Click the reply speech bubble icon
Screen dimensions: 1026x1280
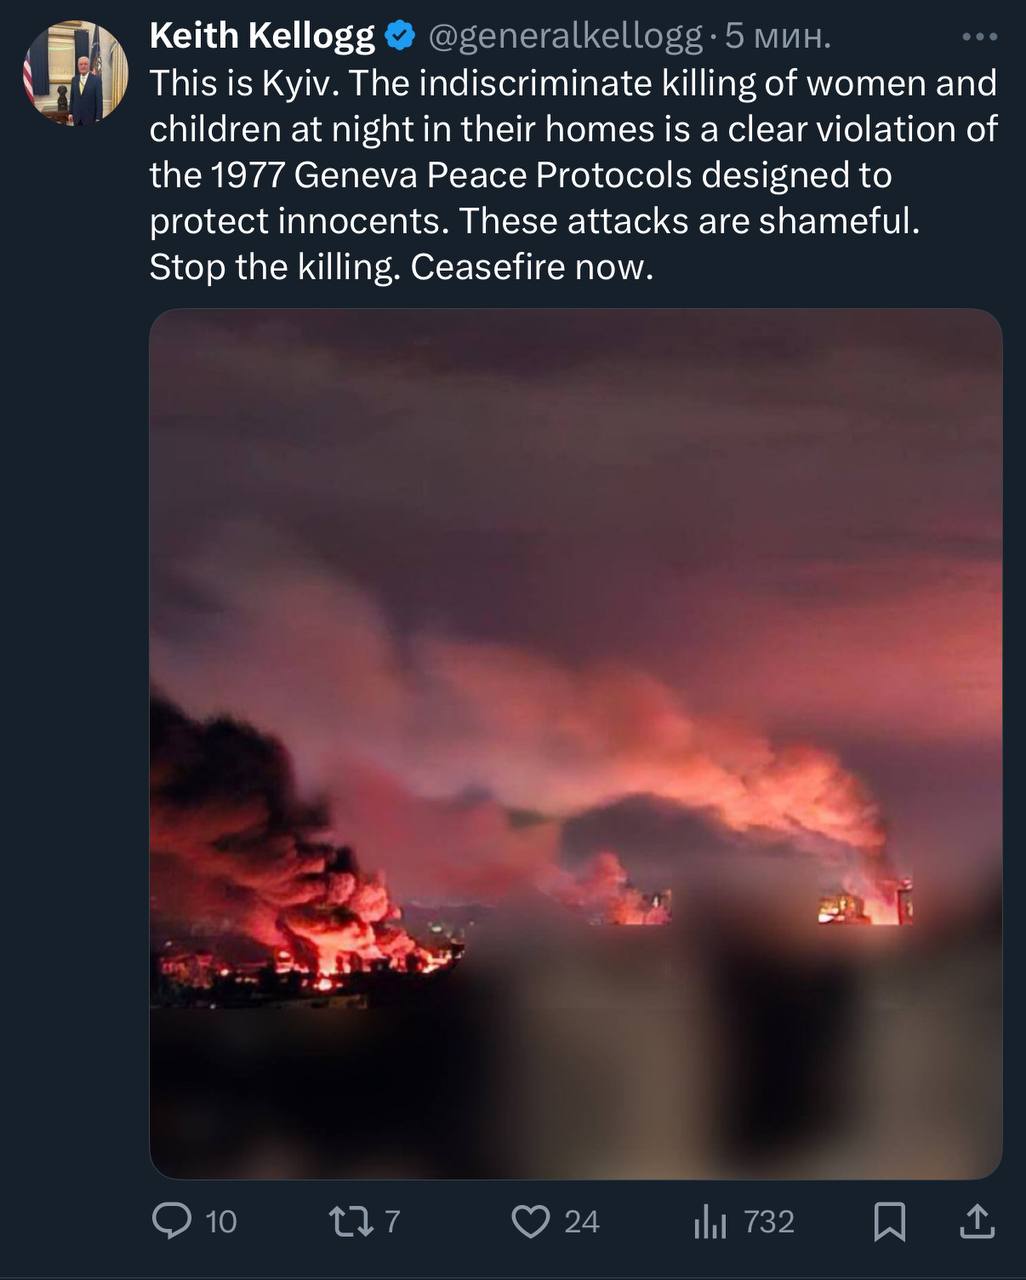(172, 1221)
